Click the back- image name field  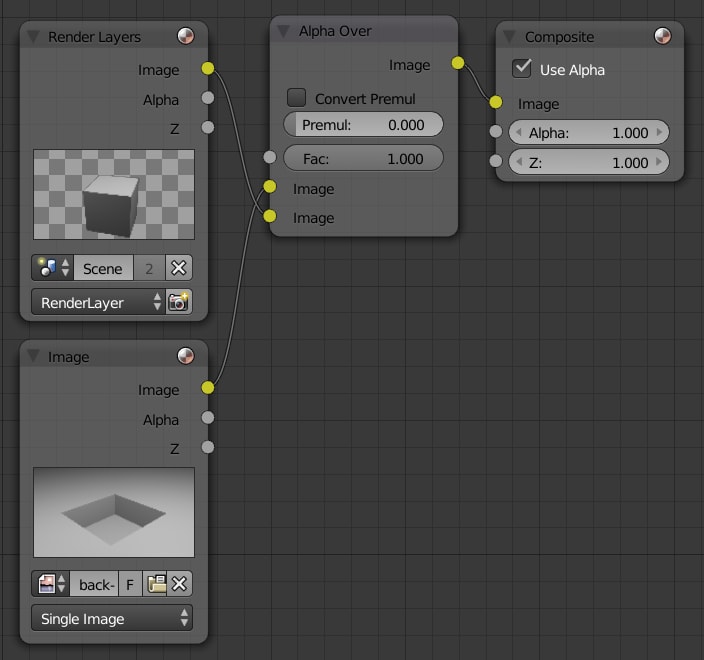point(94,584)
